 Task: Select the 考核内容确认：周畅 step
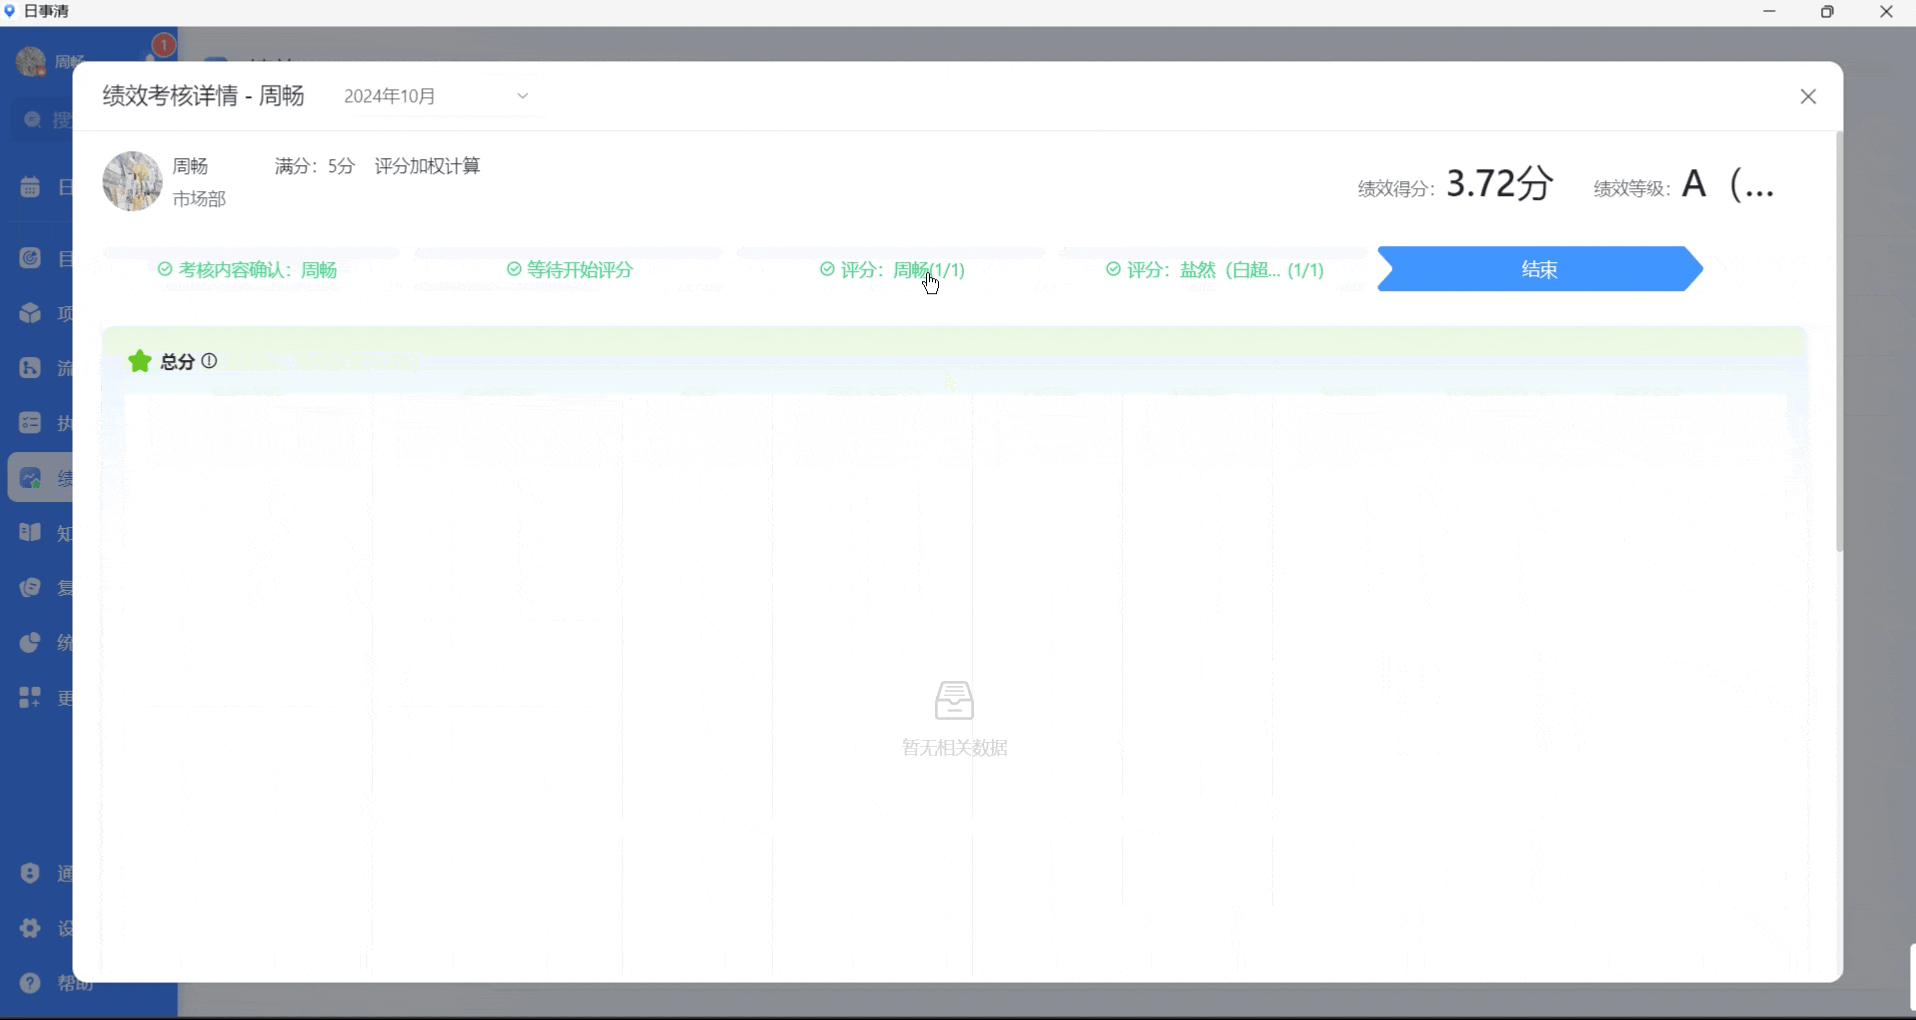point(248,270)
